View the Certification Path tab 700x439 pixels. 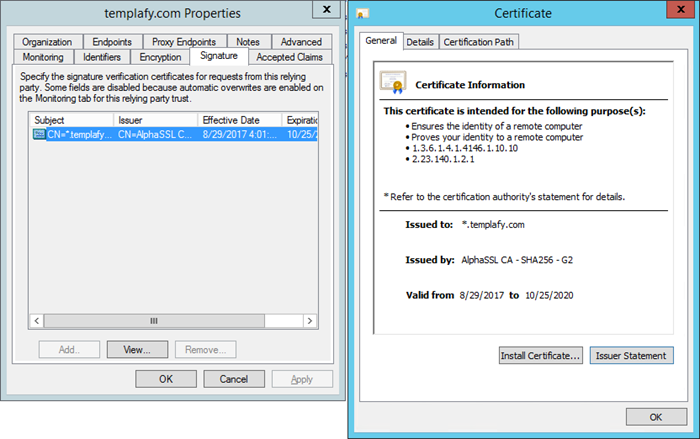coord(479,42)
